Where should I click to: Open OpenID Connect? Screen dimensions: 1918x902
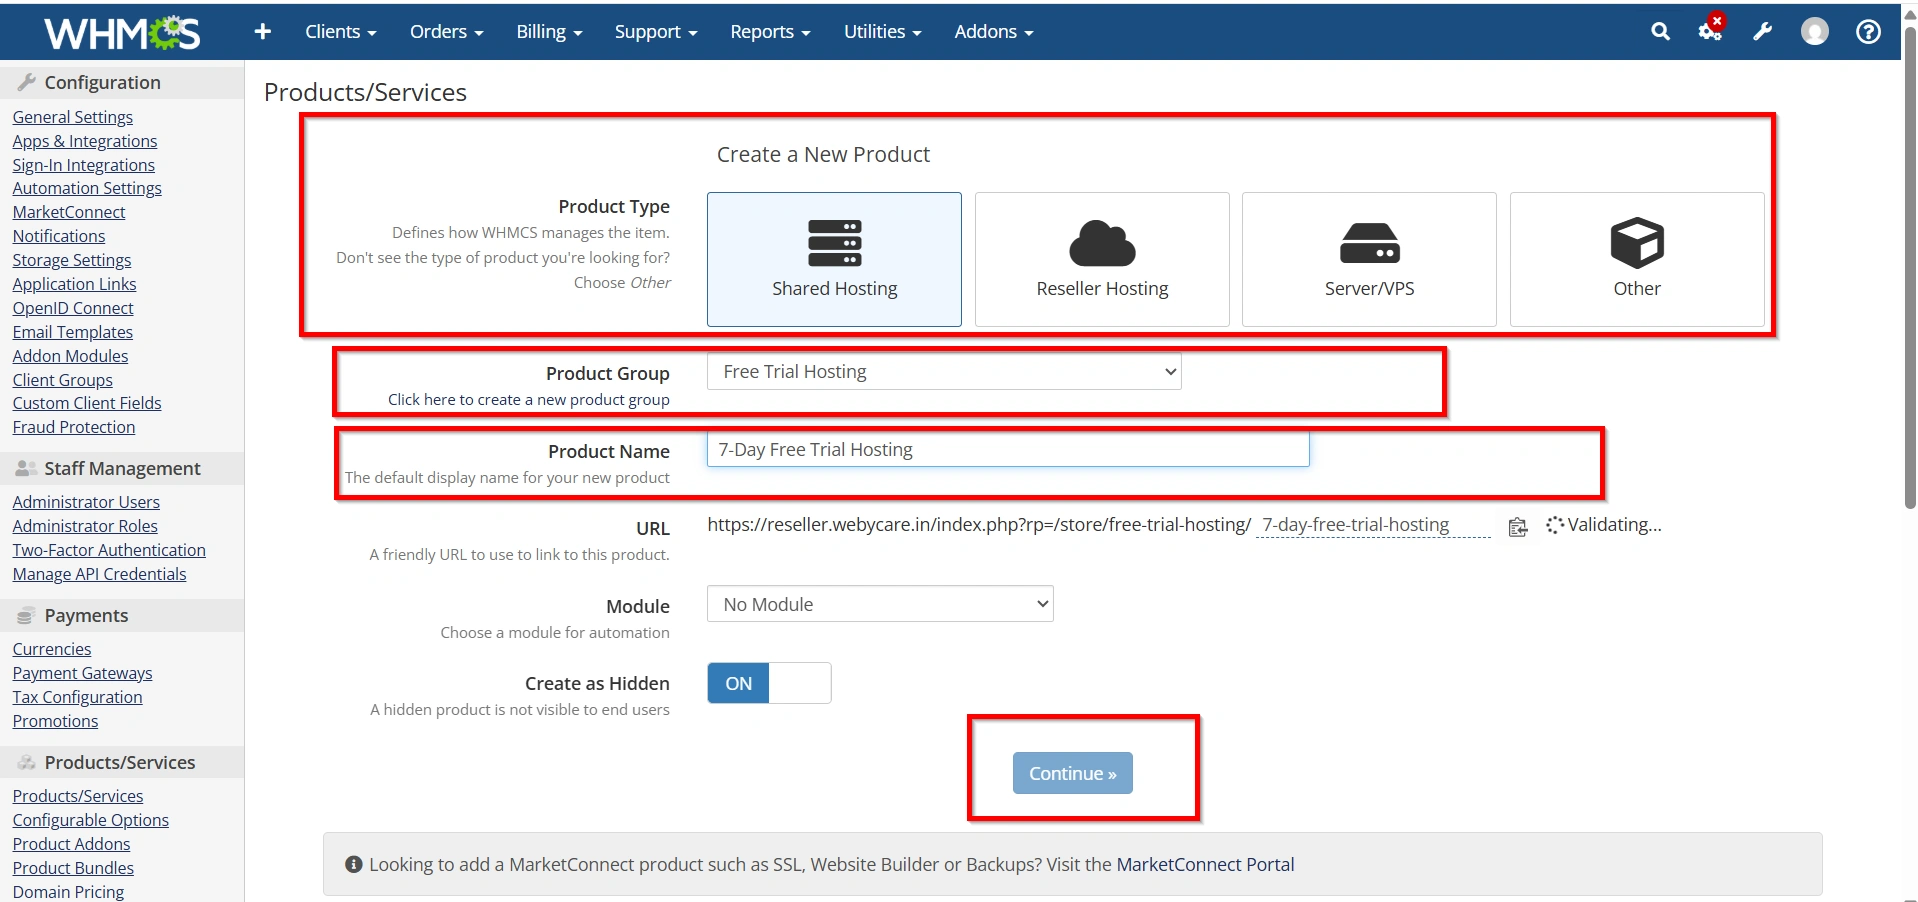(x=72, y=308)
